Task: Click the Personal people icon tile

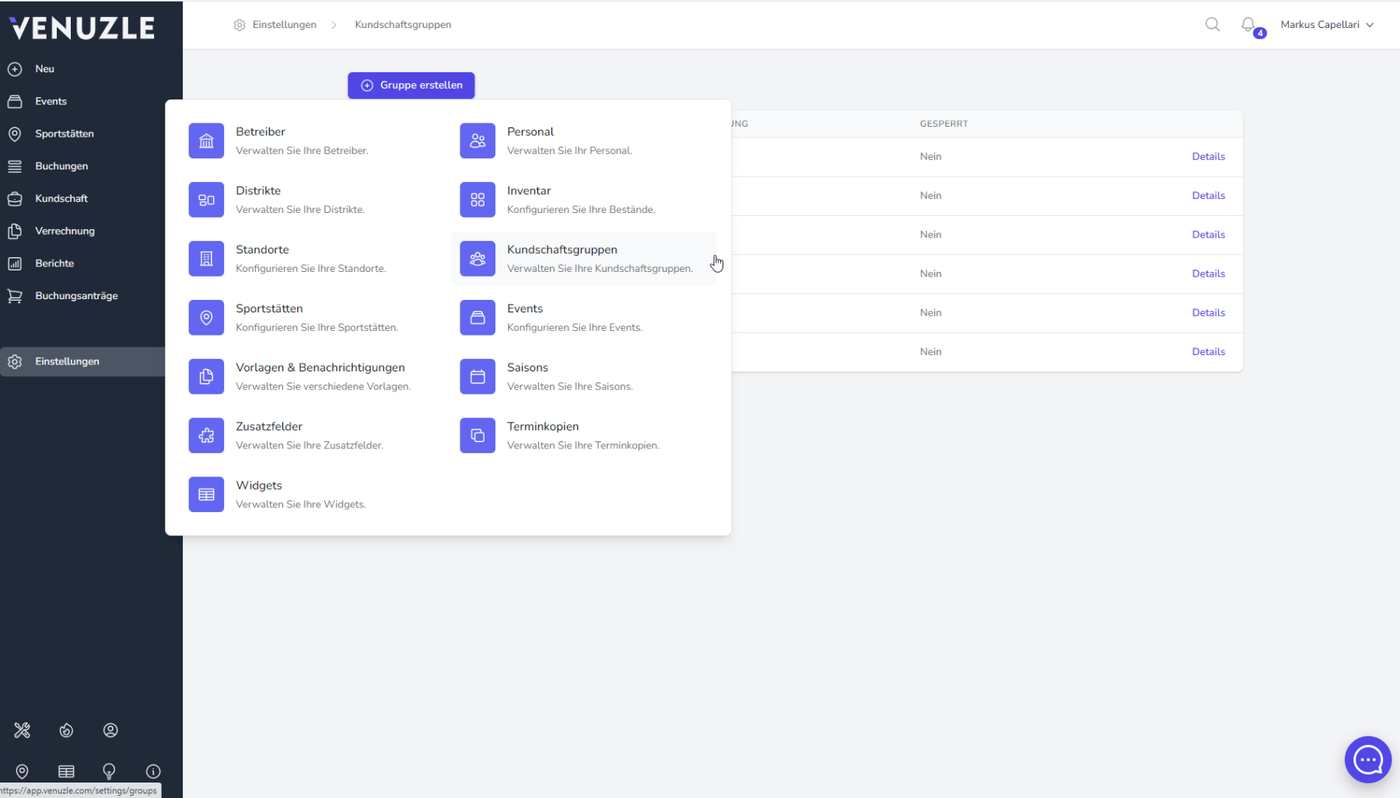Action: 477,141
